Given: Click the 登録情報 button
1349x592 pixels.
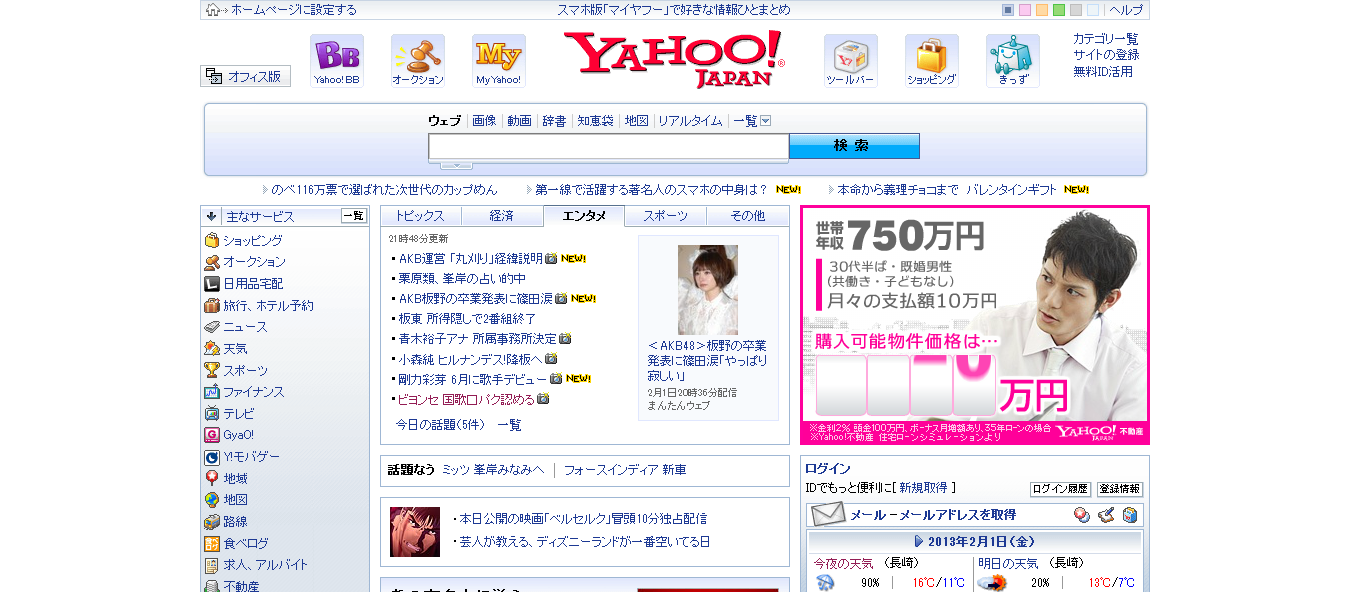Looking at the screenshot, I should tap(1120, 489).
